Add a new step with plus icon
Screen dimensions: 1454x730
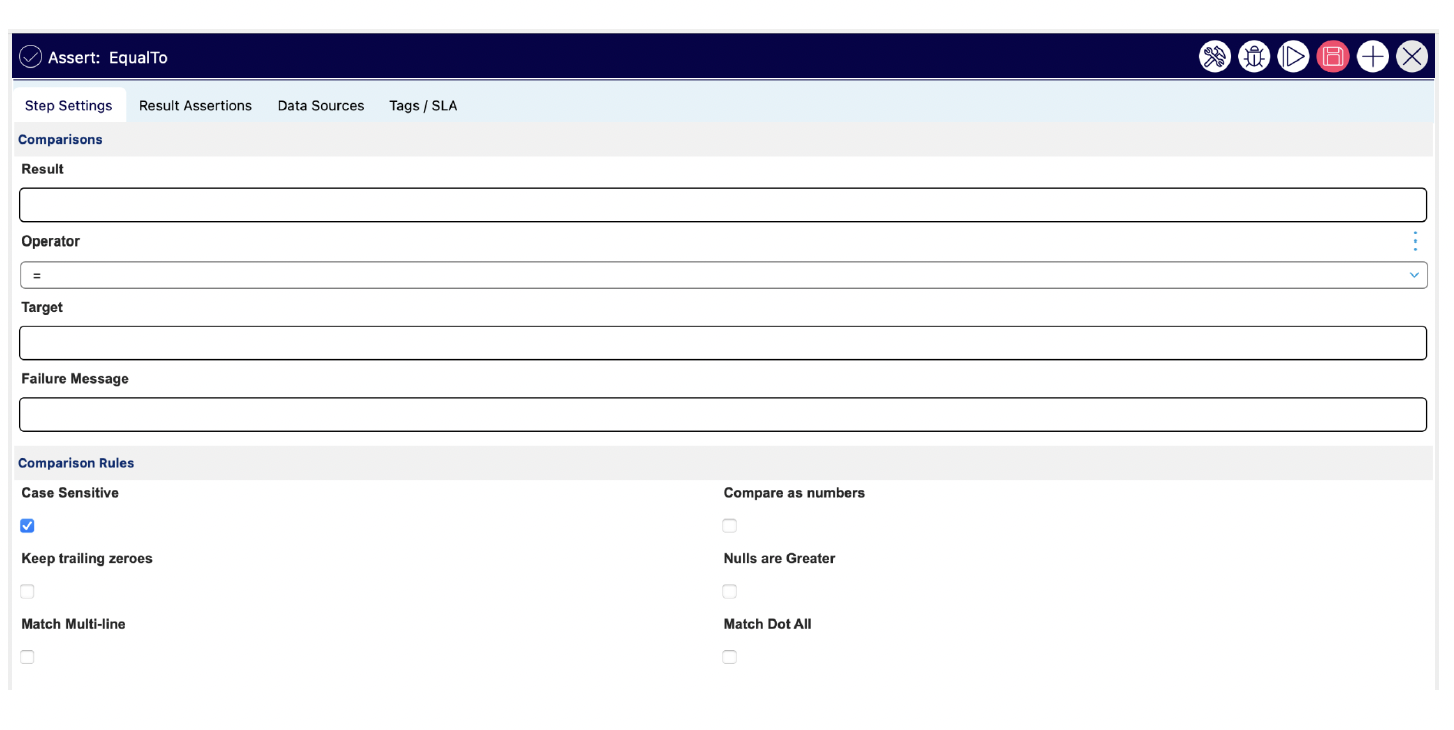click(x=1373, y=57)
